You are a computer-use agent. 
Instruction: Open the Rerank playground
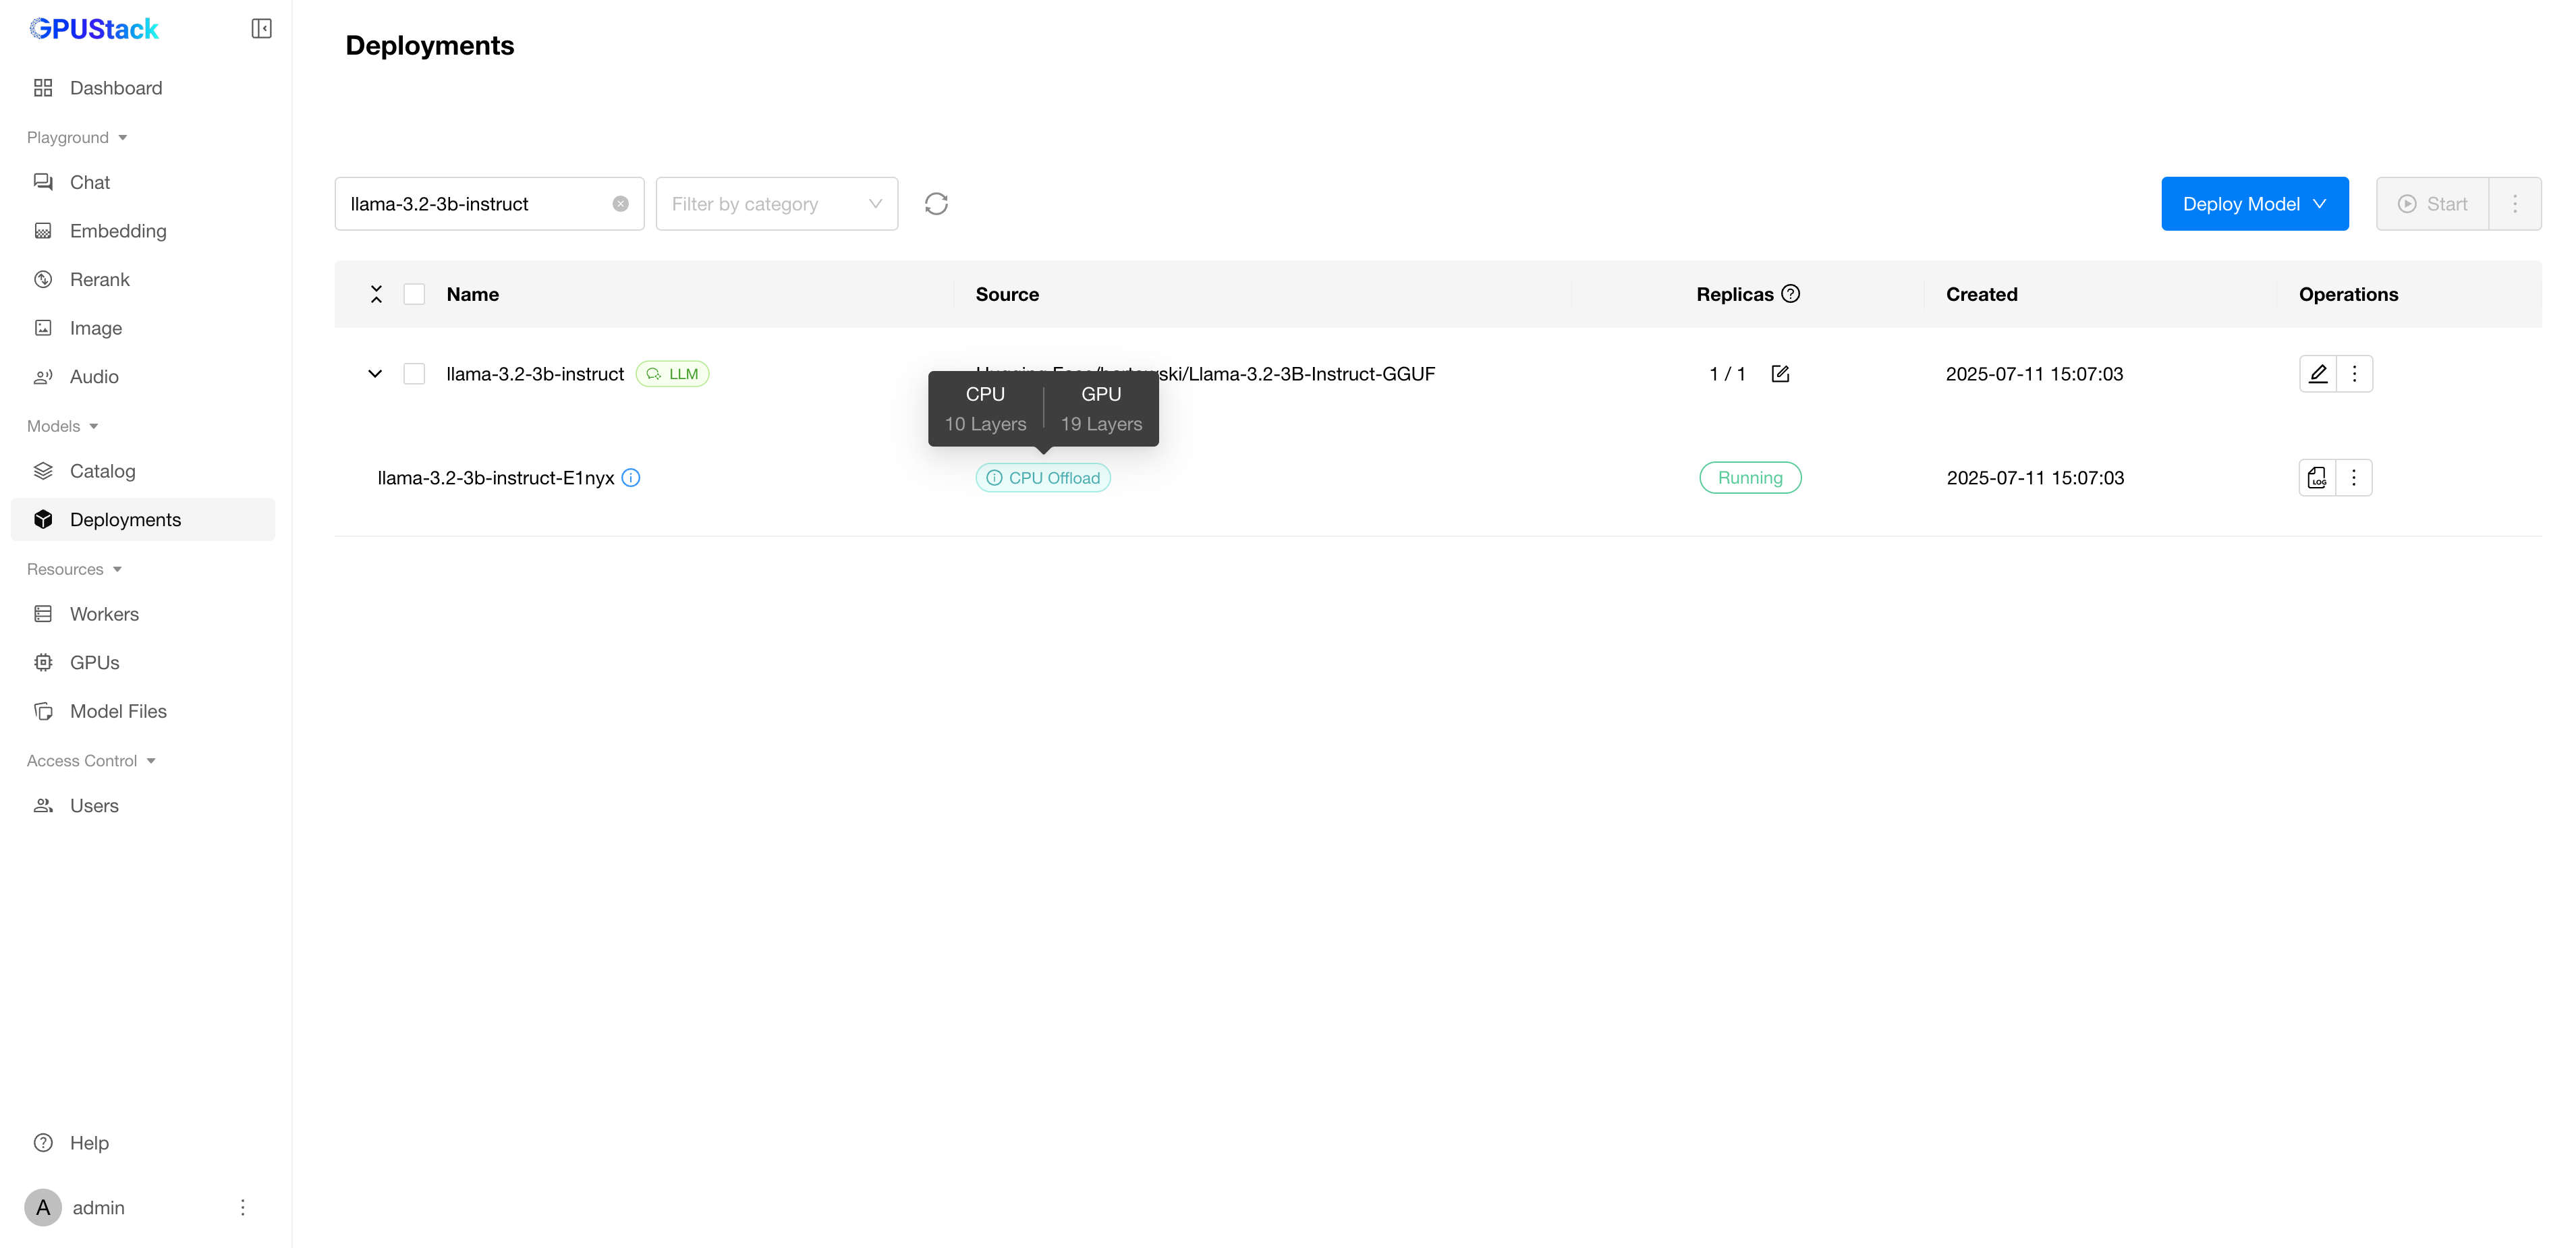coord(143,279)
